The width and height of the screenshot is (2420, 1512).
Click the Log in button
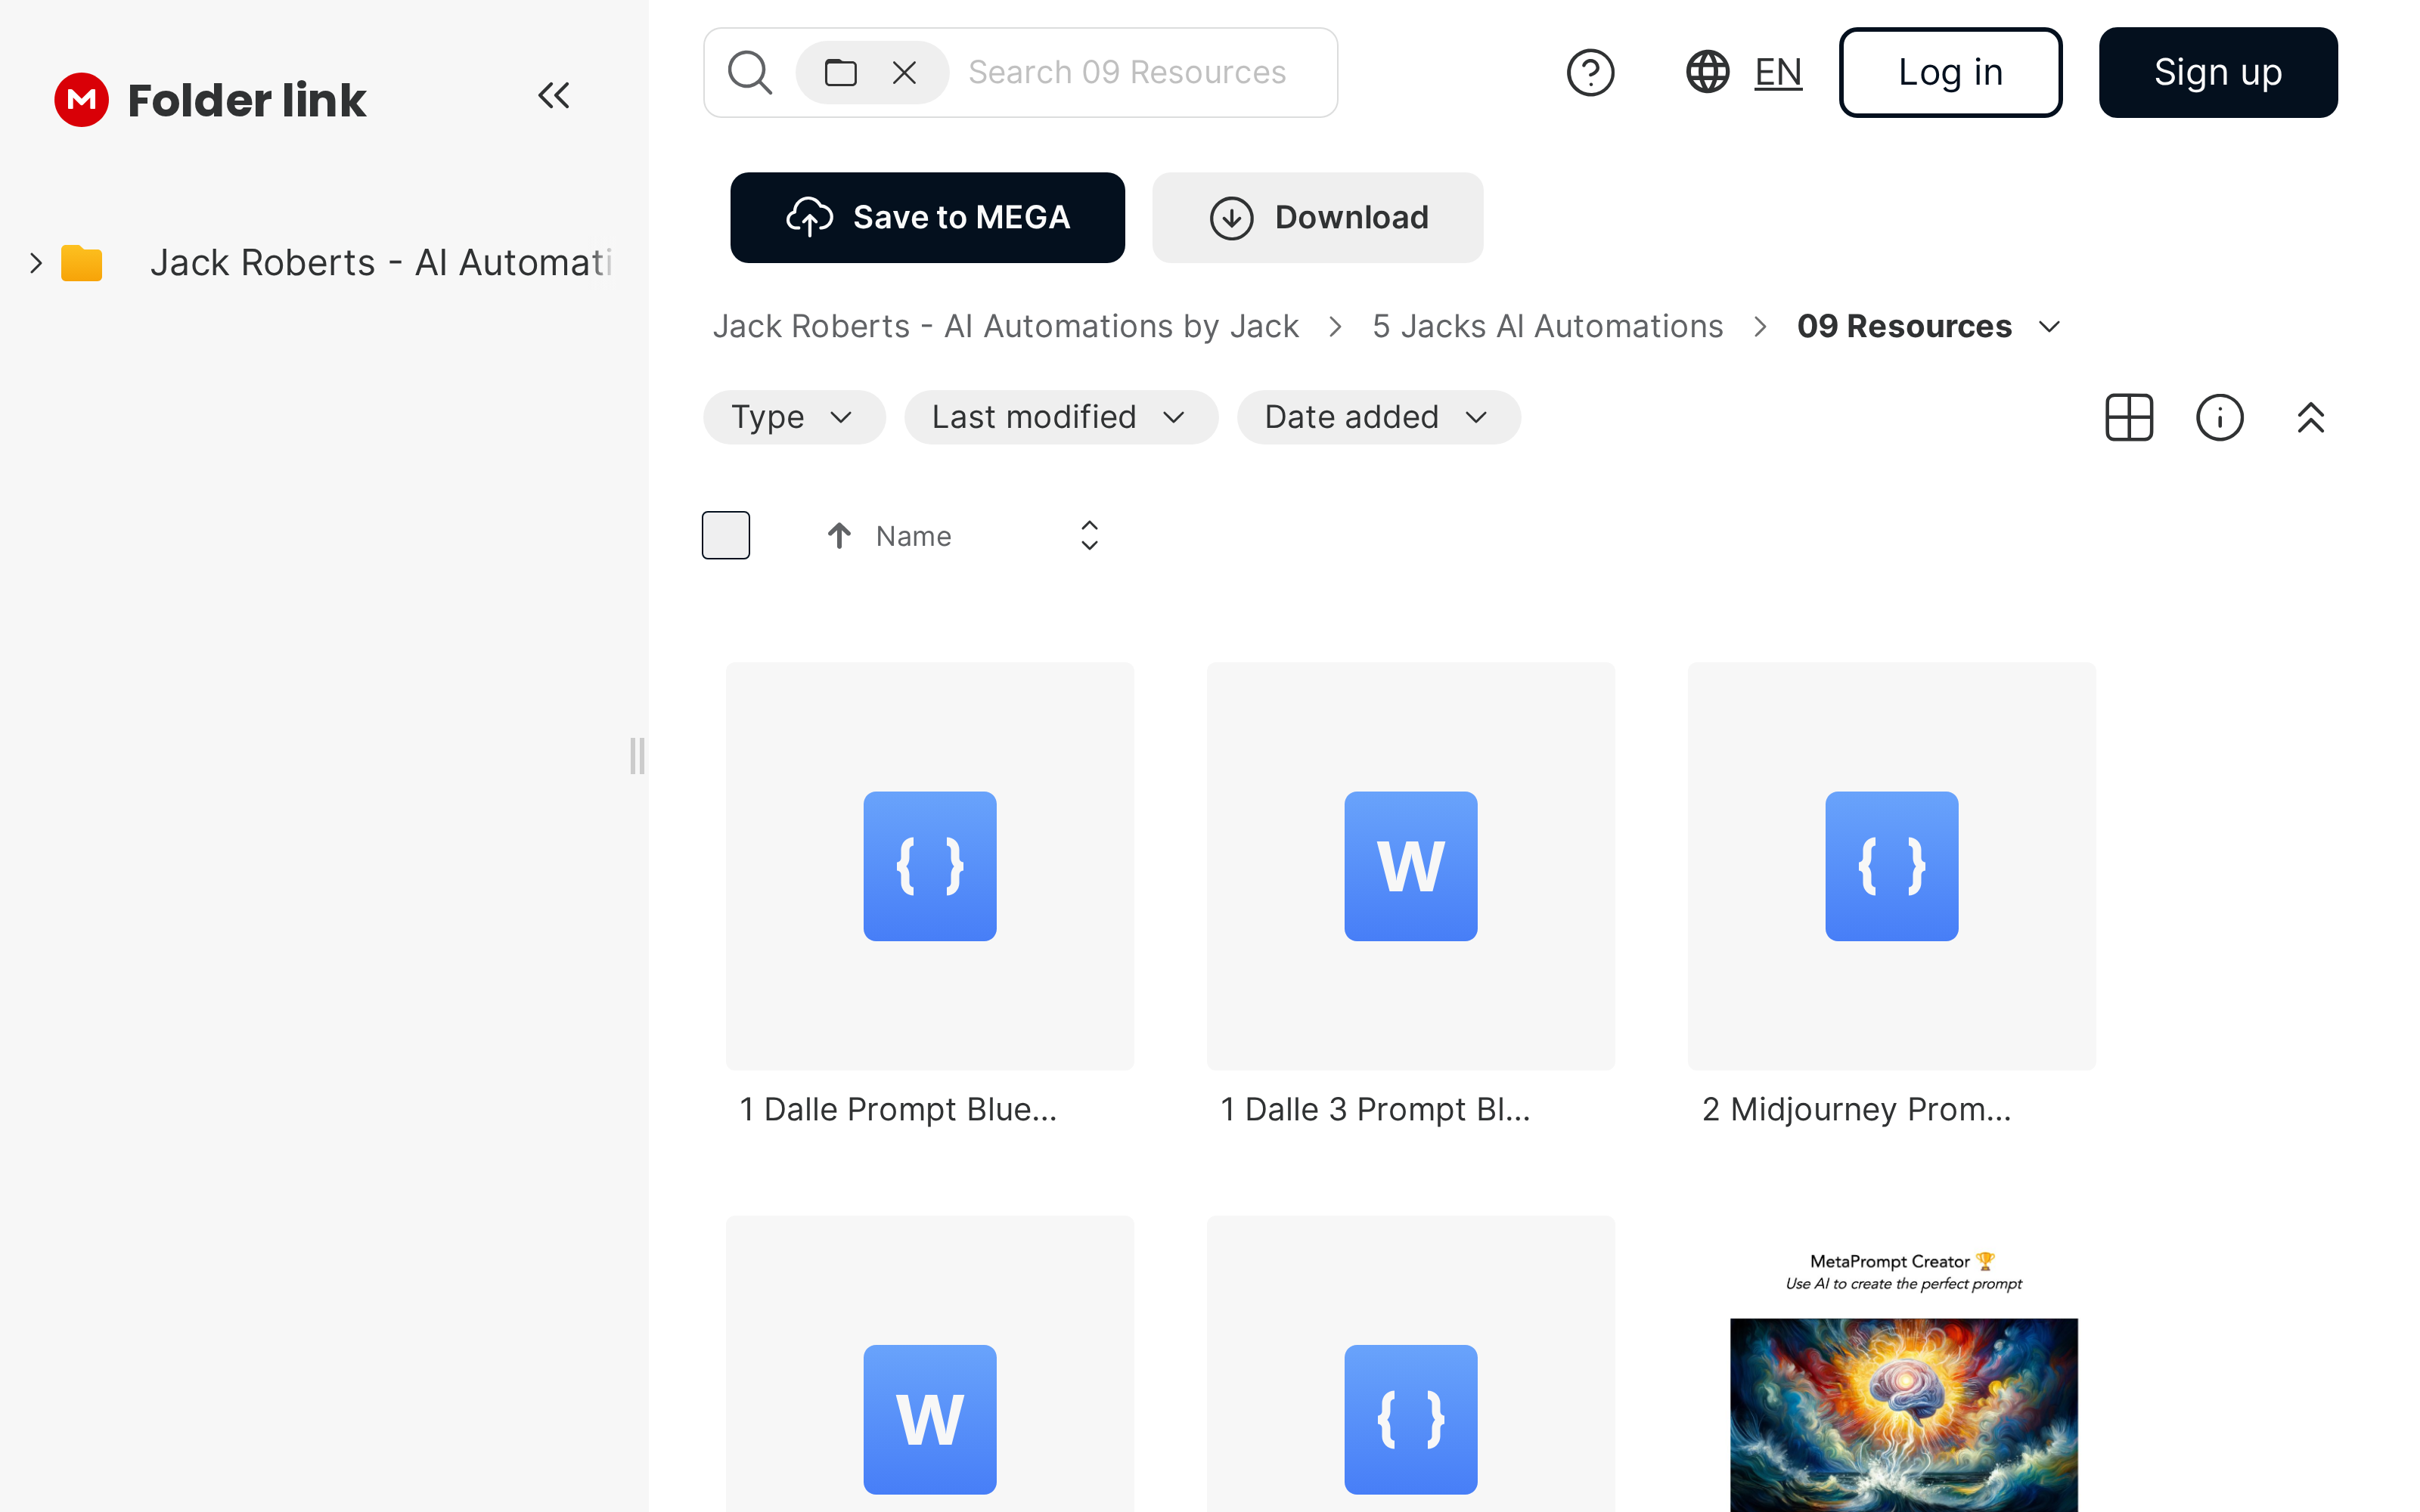1950,72
